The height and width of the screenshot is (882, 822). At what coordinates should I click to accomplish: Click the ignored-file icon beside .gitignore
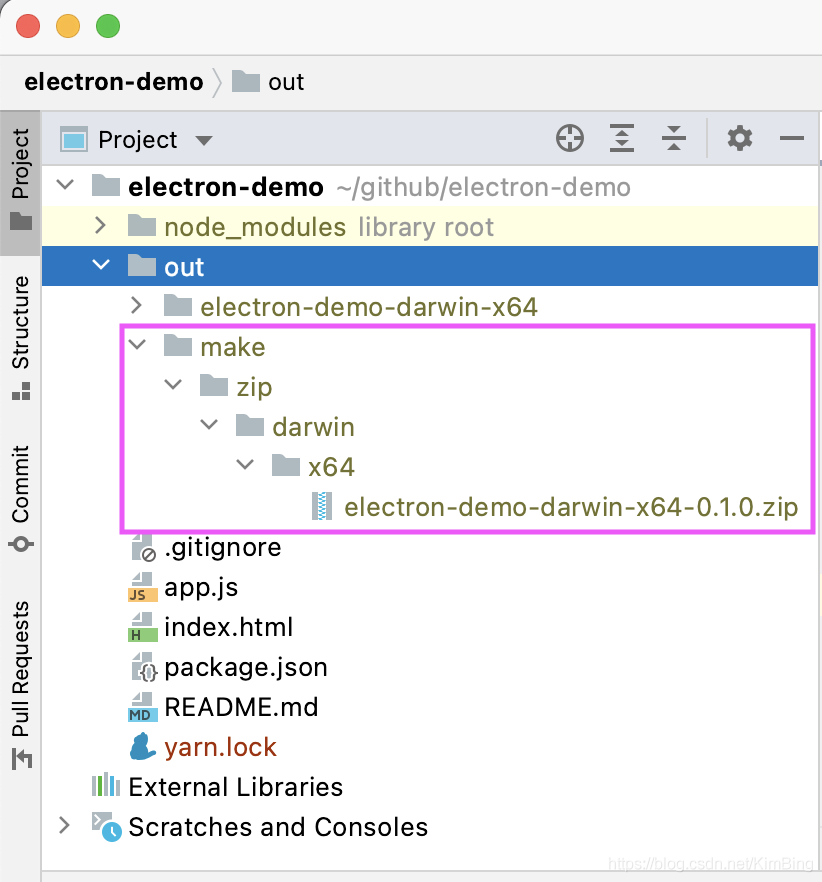pos(141,547)
